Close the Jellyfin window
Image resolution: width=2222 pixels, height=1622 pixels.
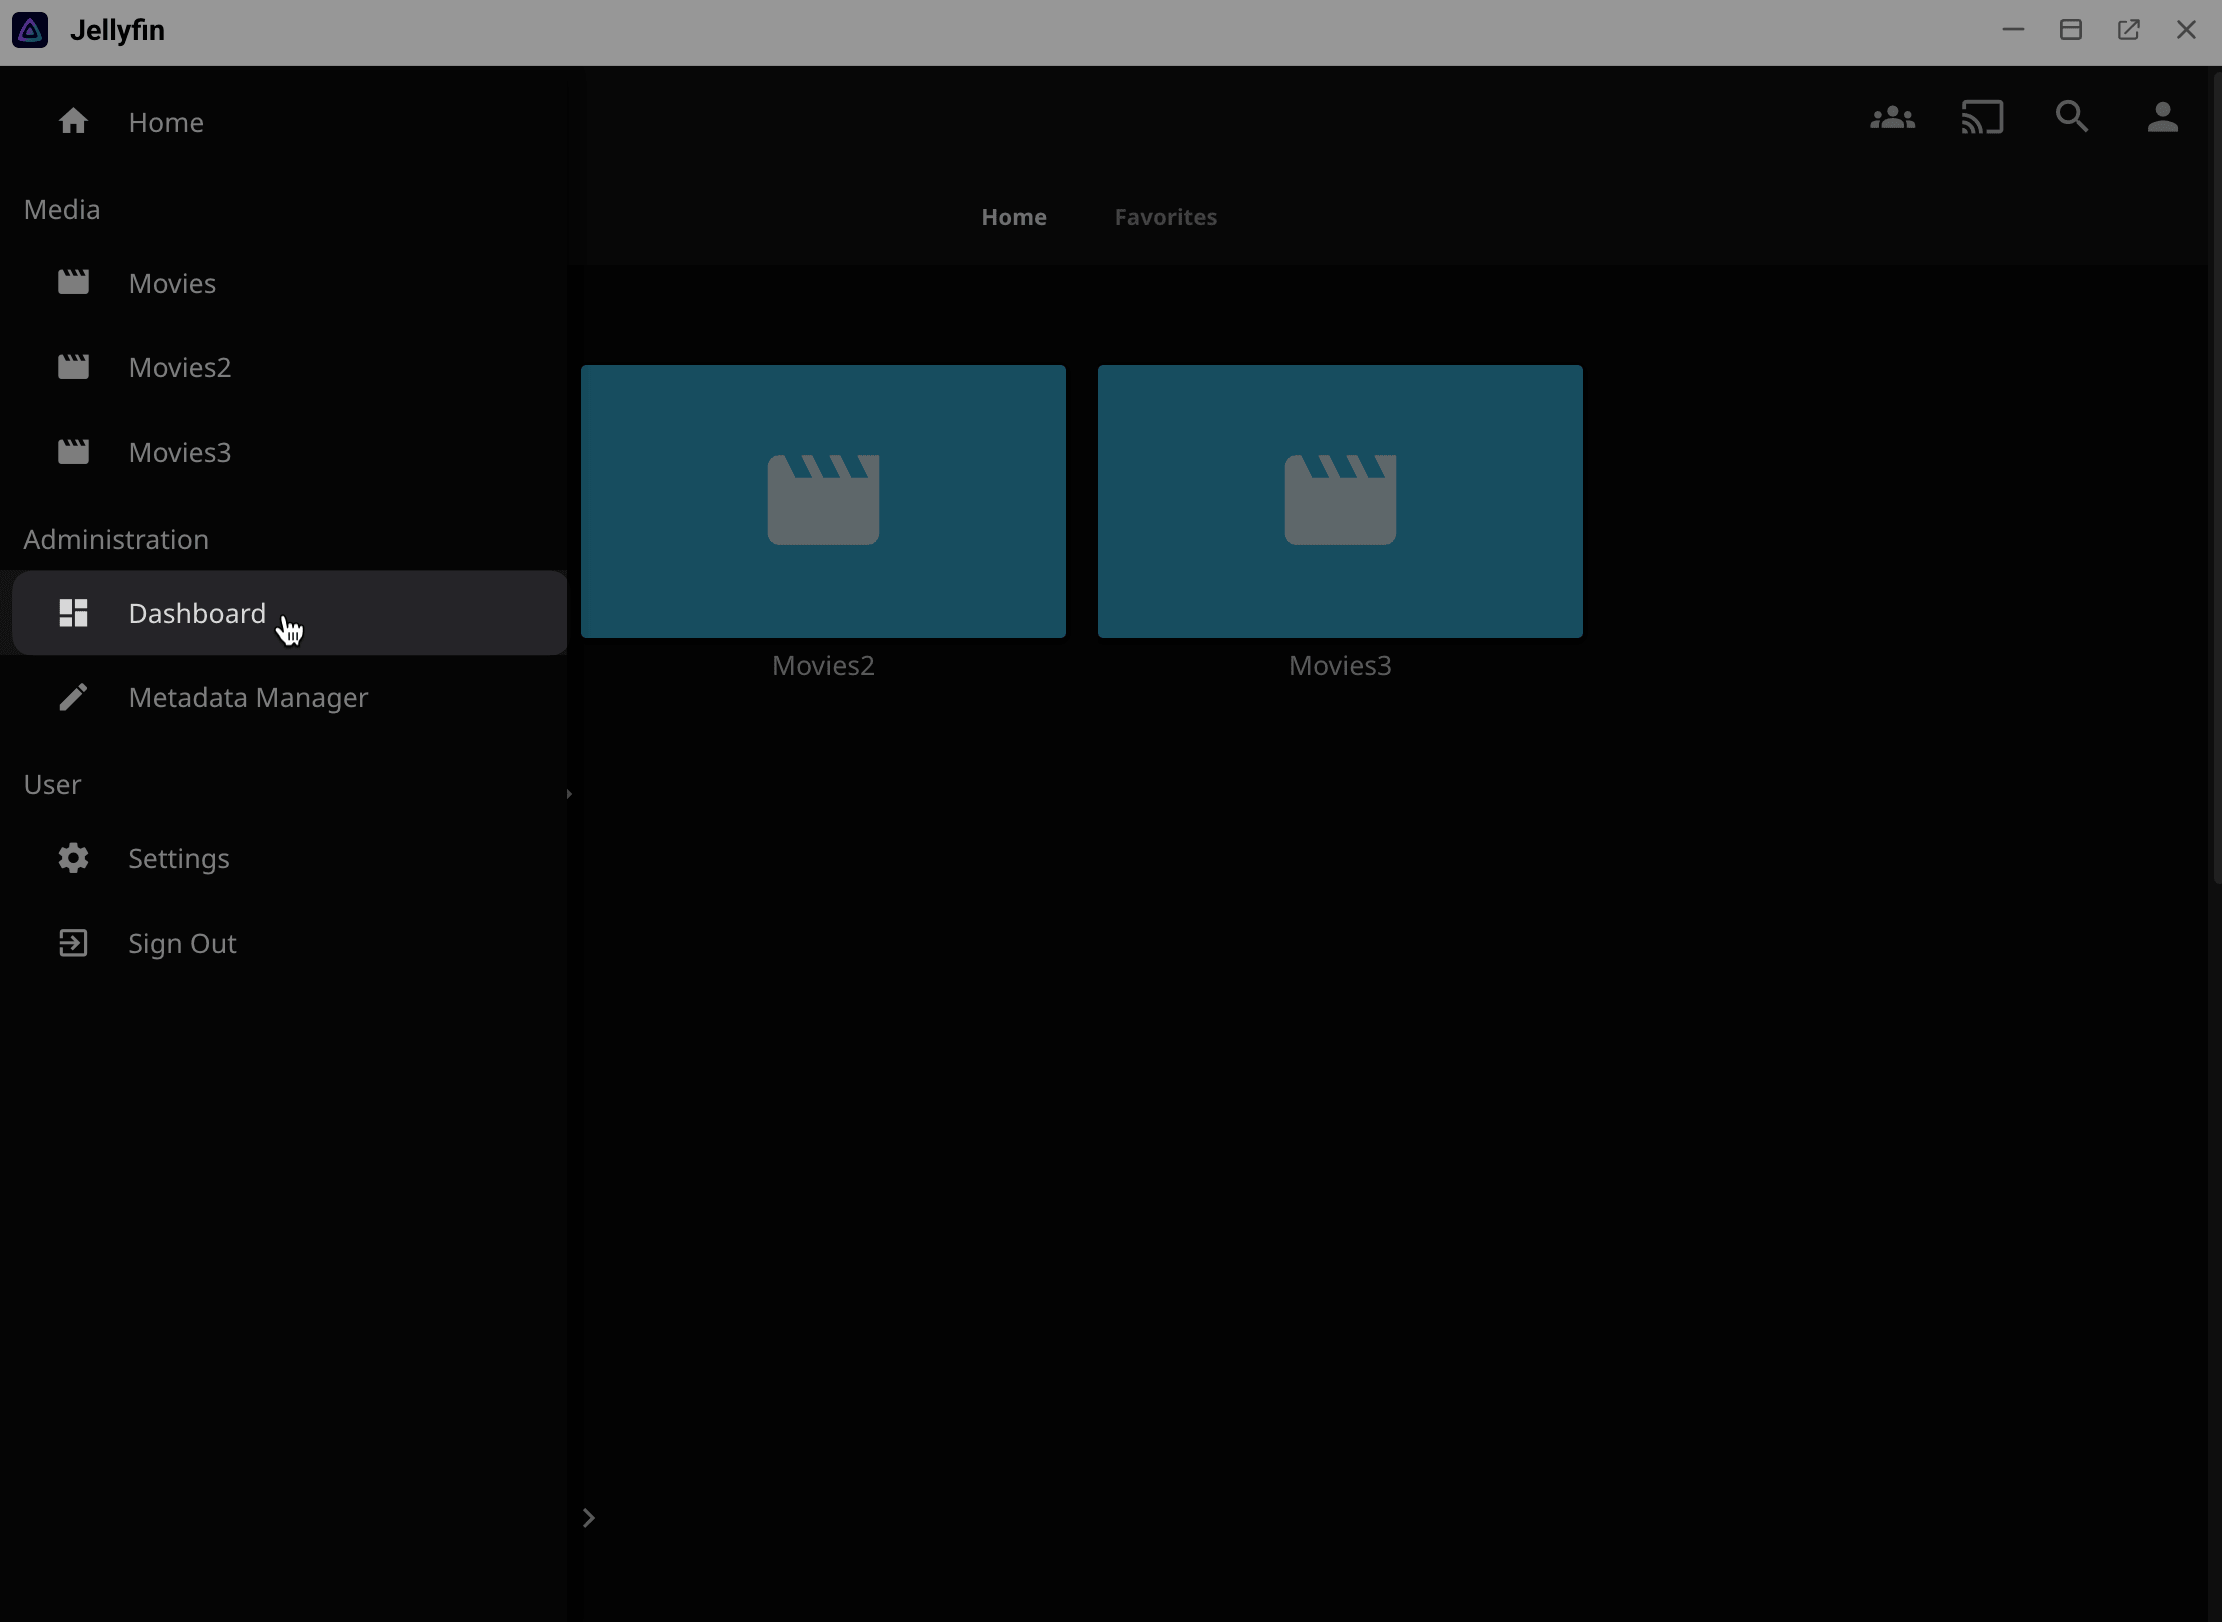point(2186,30)
